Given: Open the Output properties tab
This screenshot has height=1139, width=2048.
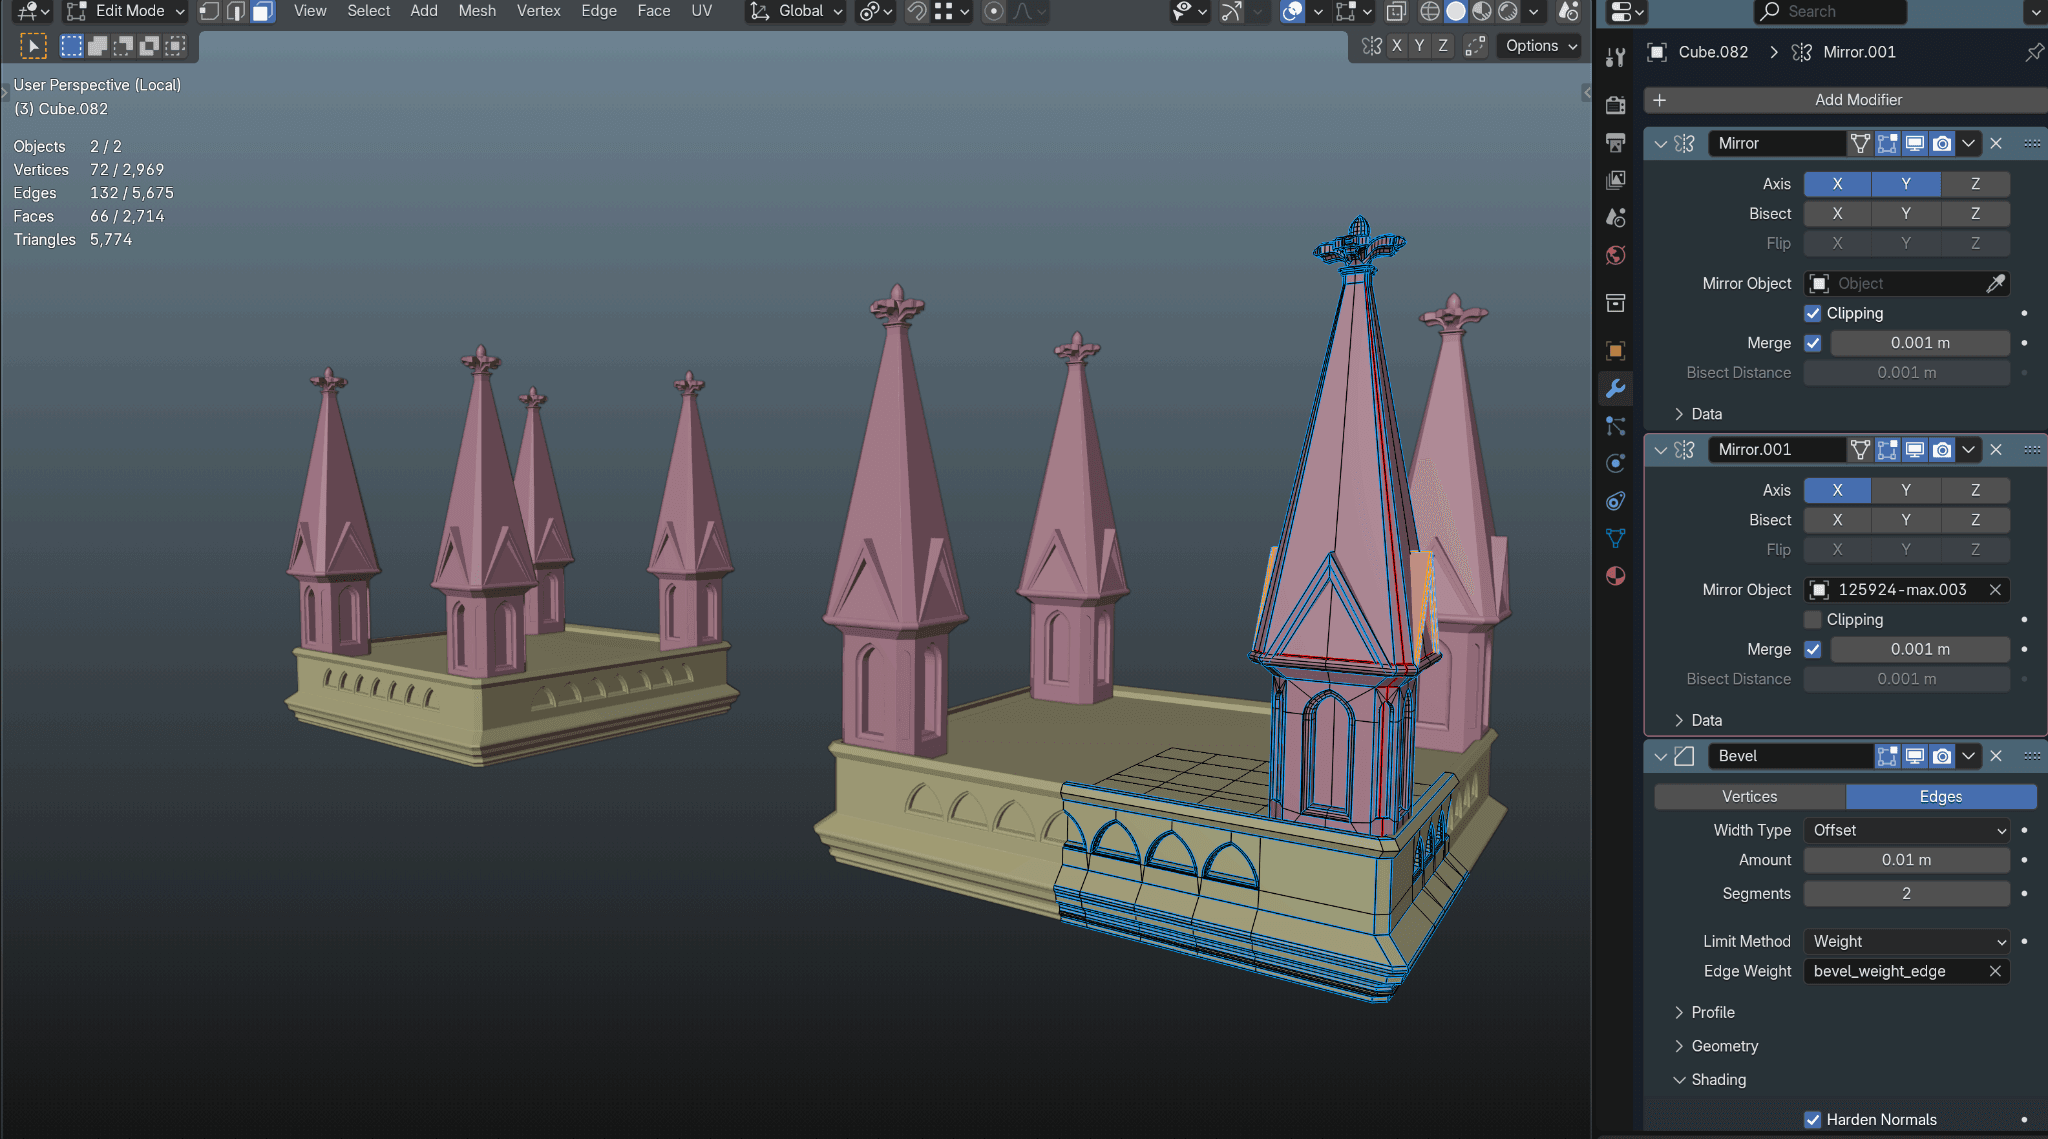Looking at the screenshot, I should pyautogui.click(x=1615, y=142).
